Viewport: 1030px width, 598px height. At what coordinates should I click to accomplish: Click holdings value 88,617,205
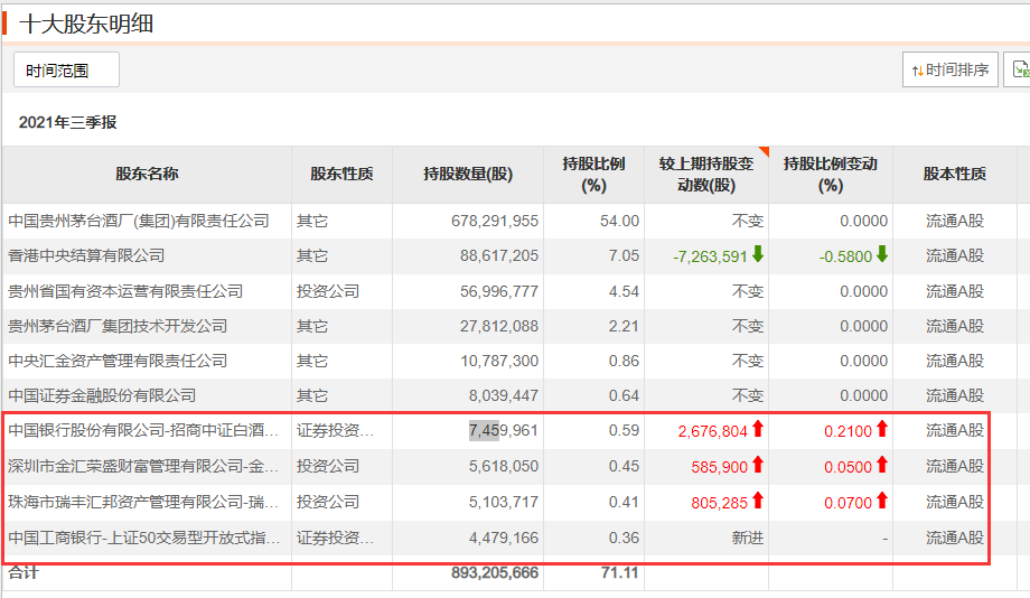click(x=499, y=256)
